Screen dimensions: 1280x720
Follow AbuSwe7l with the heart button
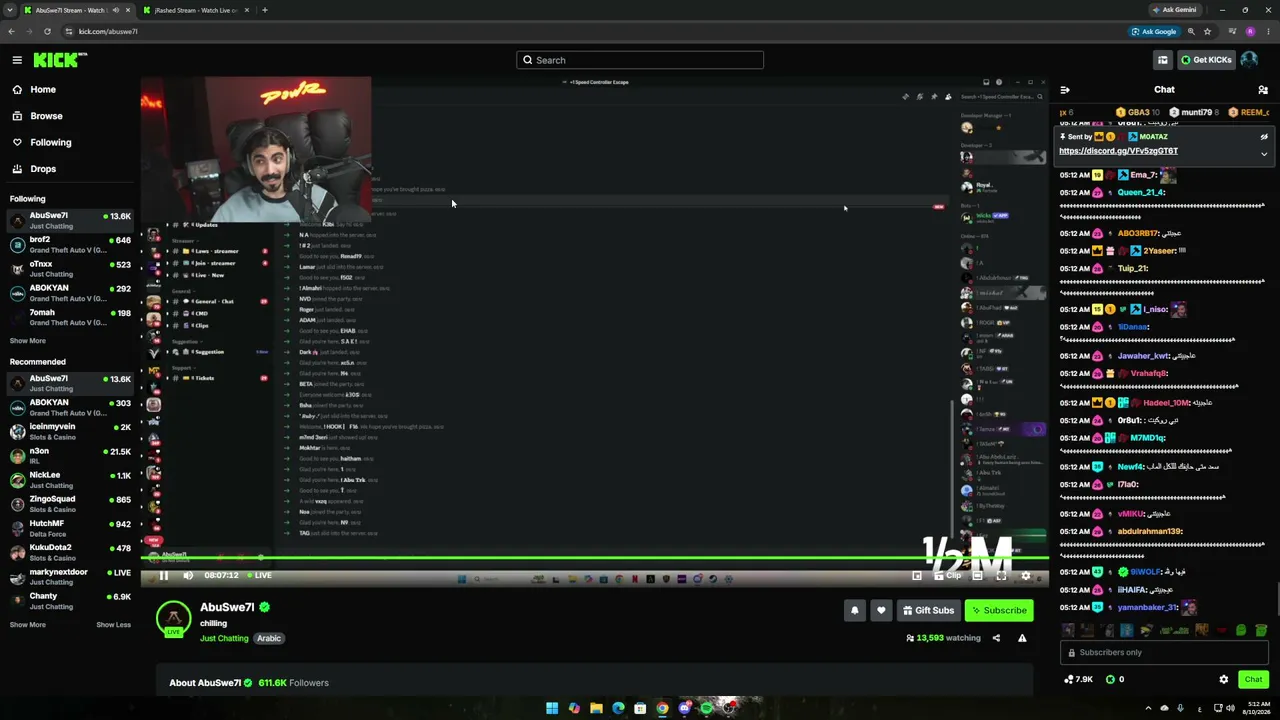coord(881,610)
